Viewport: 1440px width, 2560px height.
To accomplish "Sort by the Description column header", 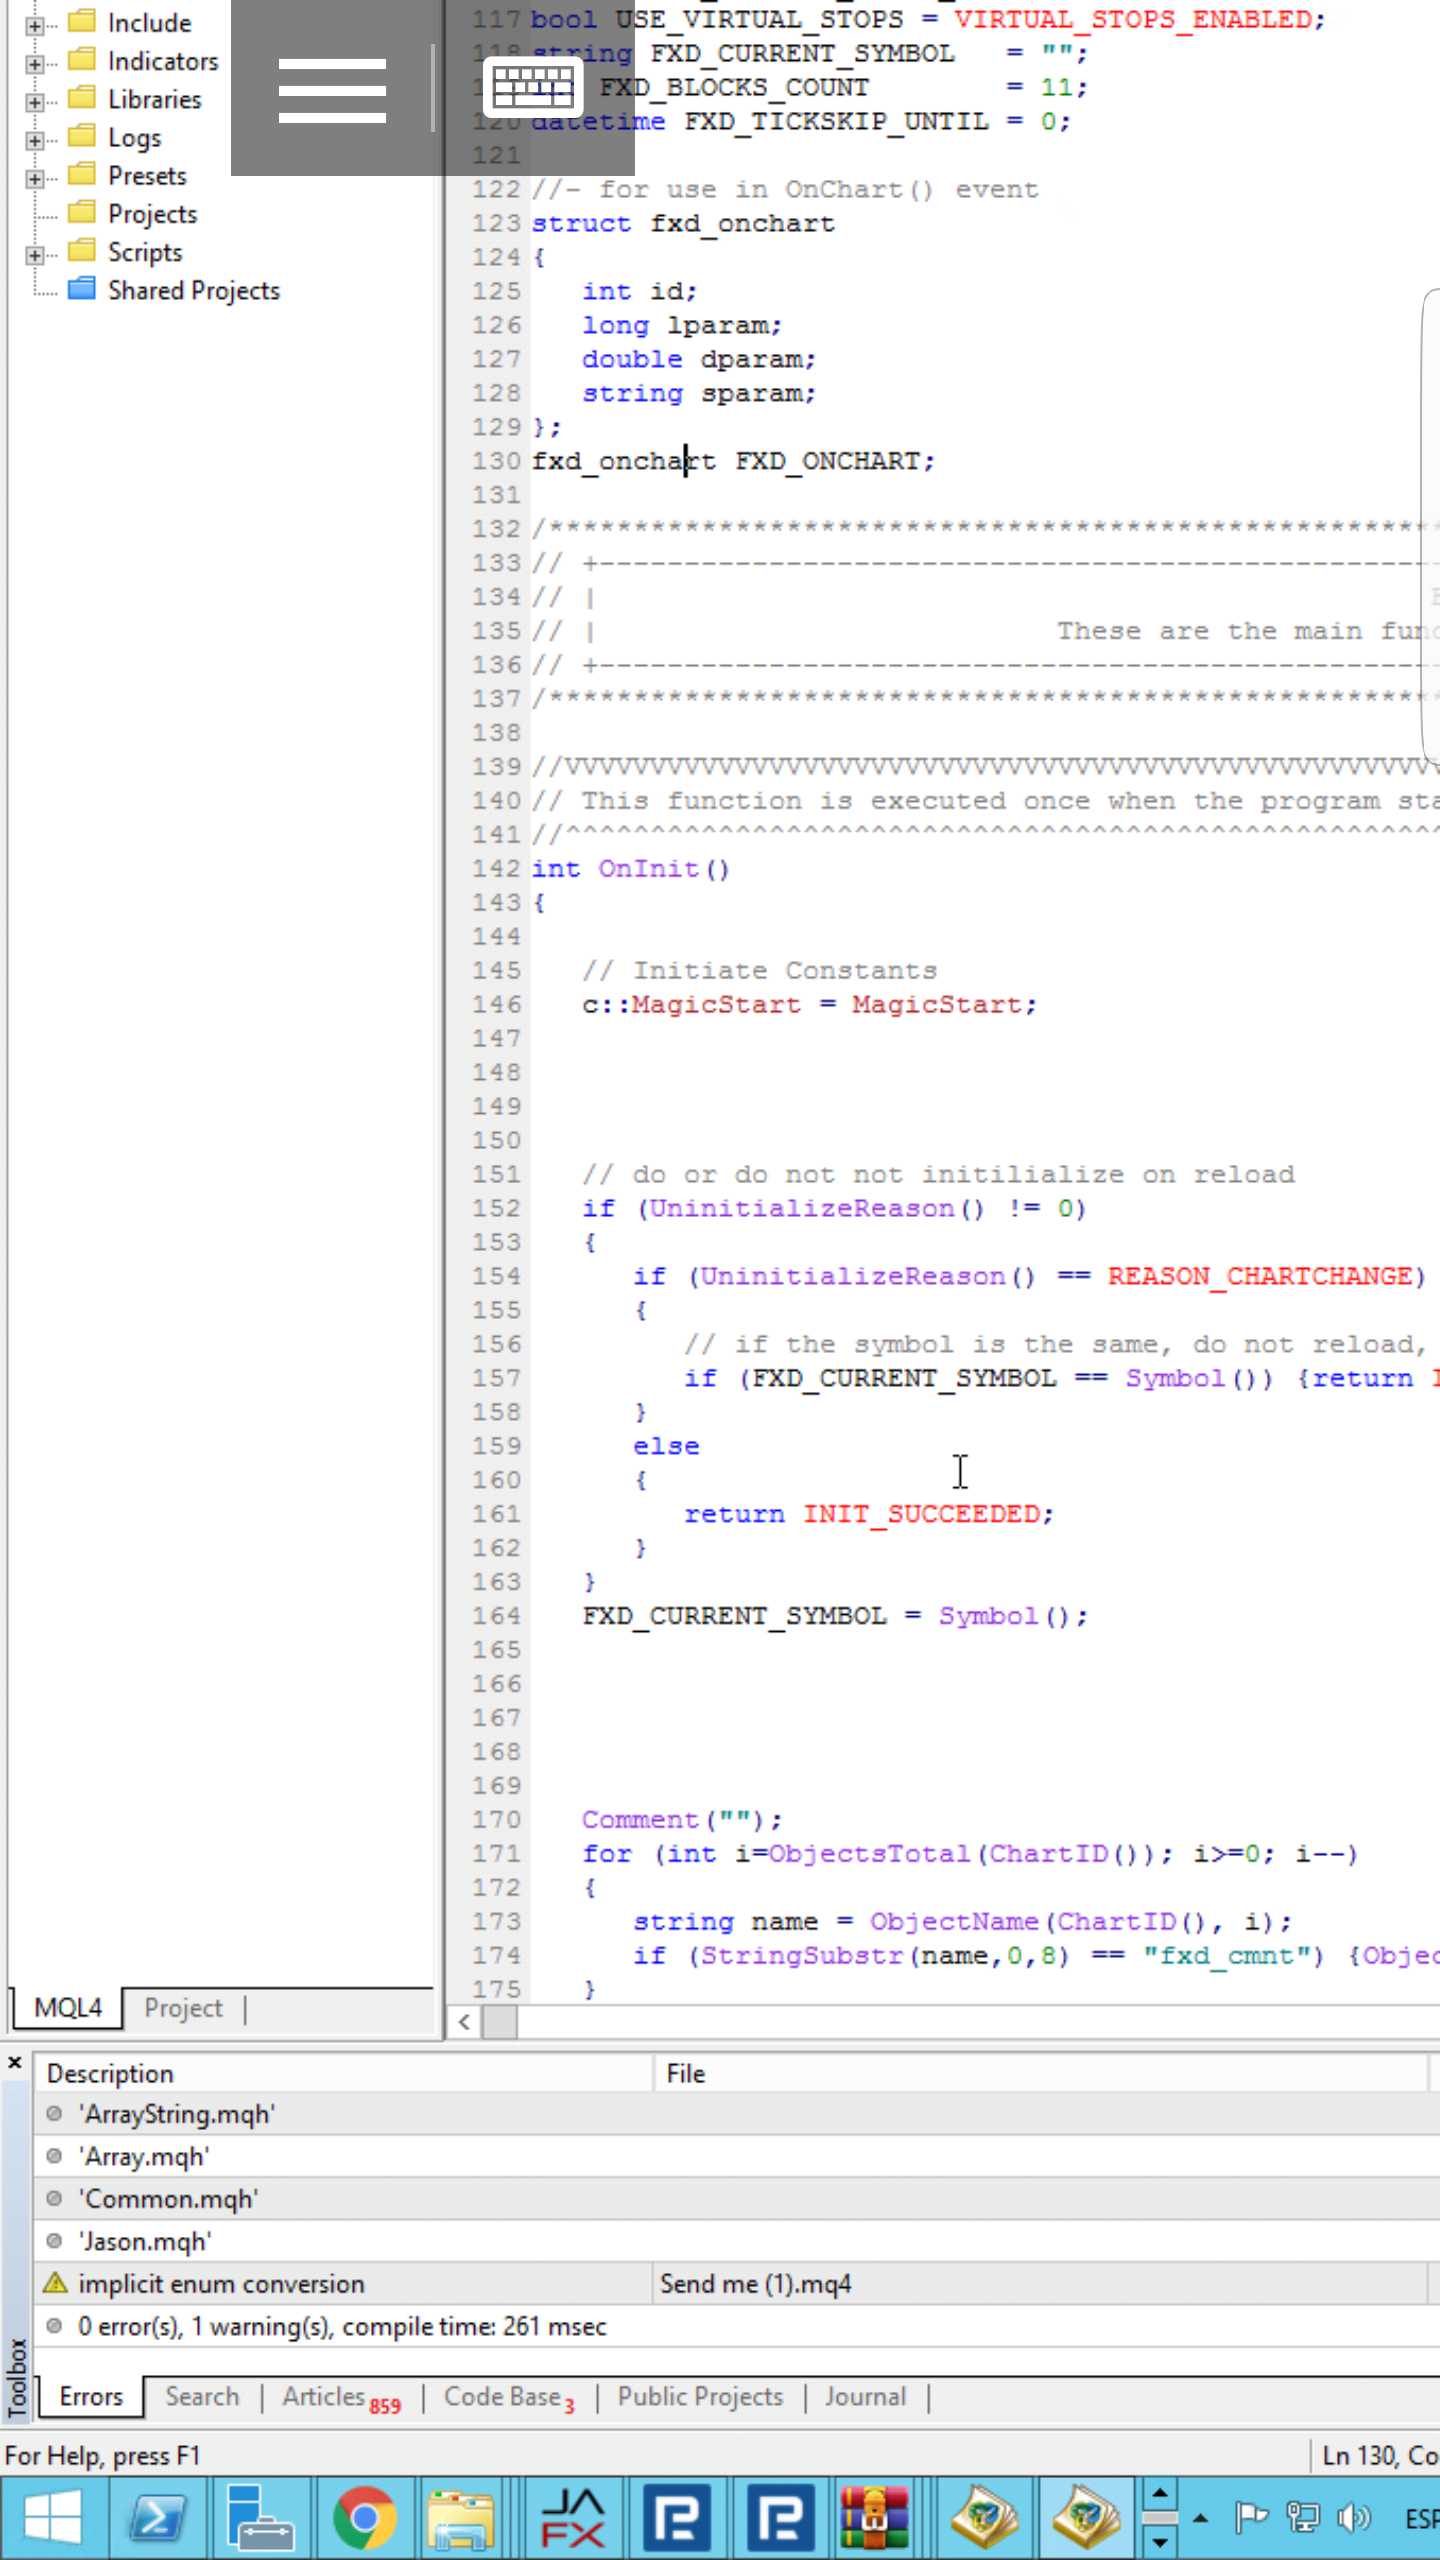I will (343, 2073).
